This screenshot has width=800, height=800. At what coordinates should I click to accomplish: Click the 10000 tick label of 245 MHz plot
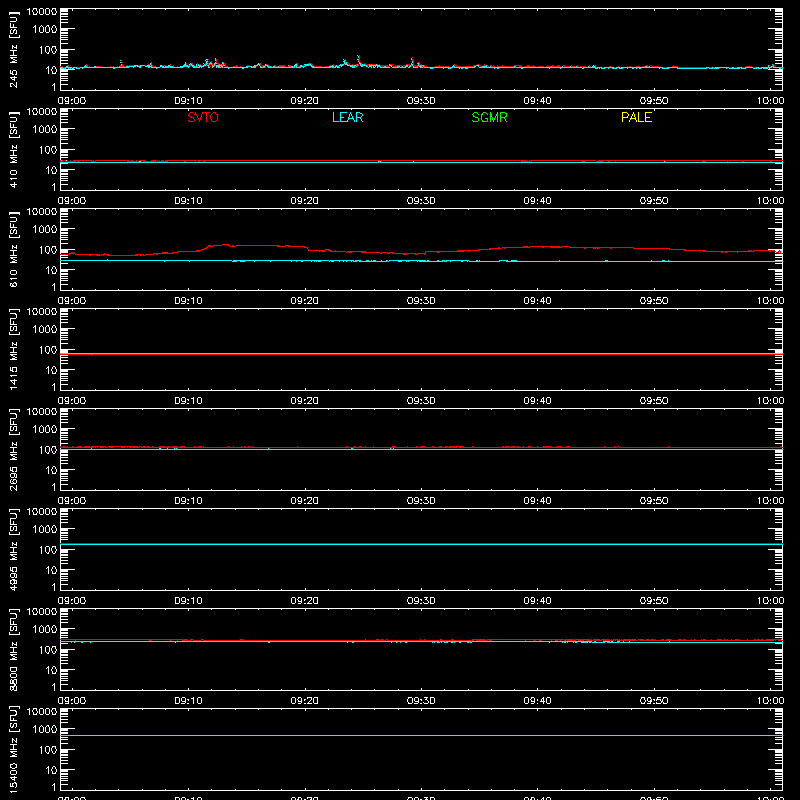42,12
